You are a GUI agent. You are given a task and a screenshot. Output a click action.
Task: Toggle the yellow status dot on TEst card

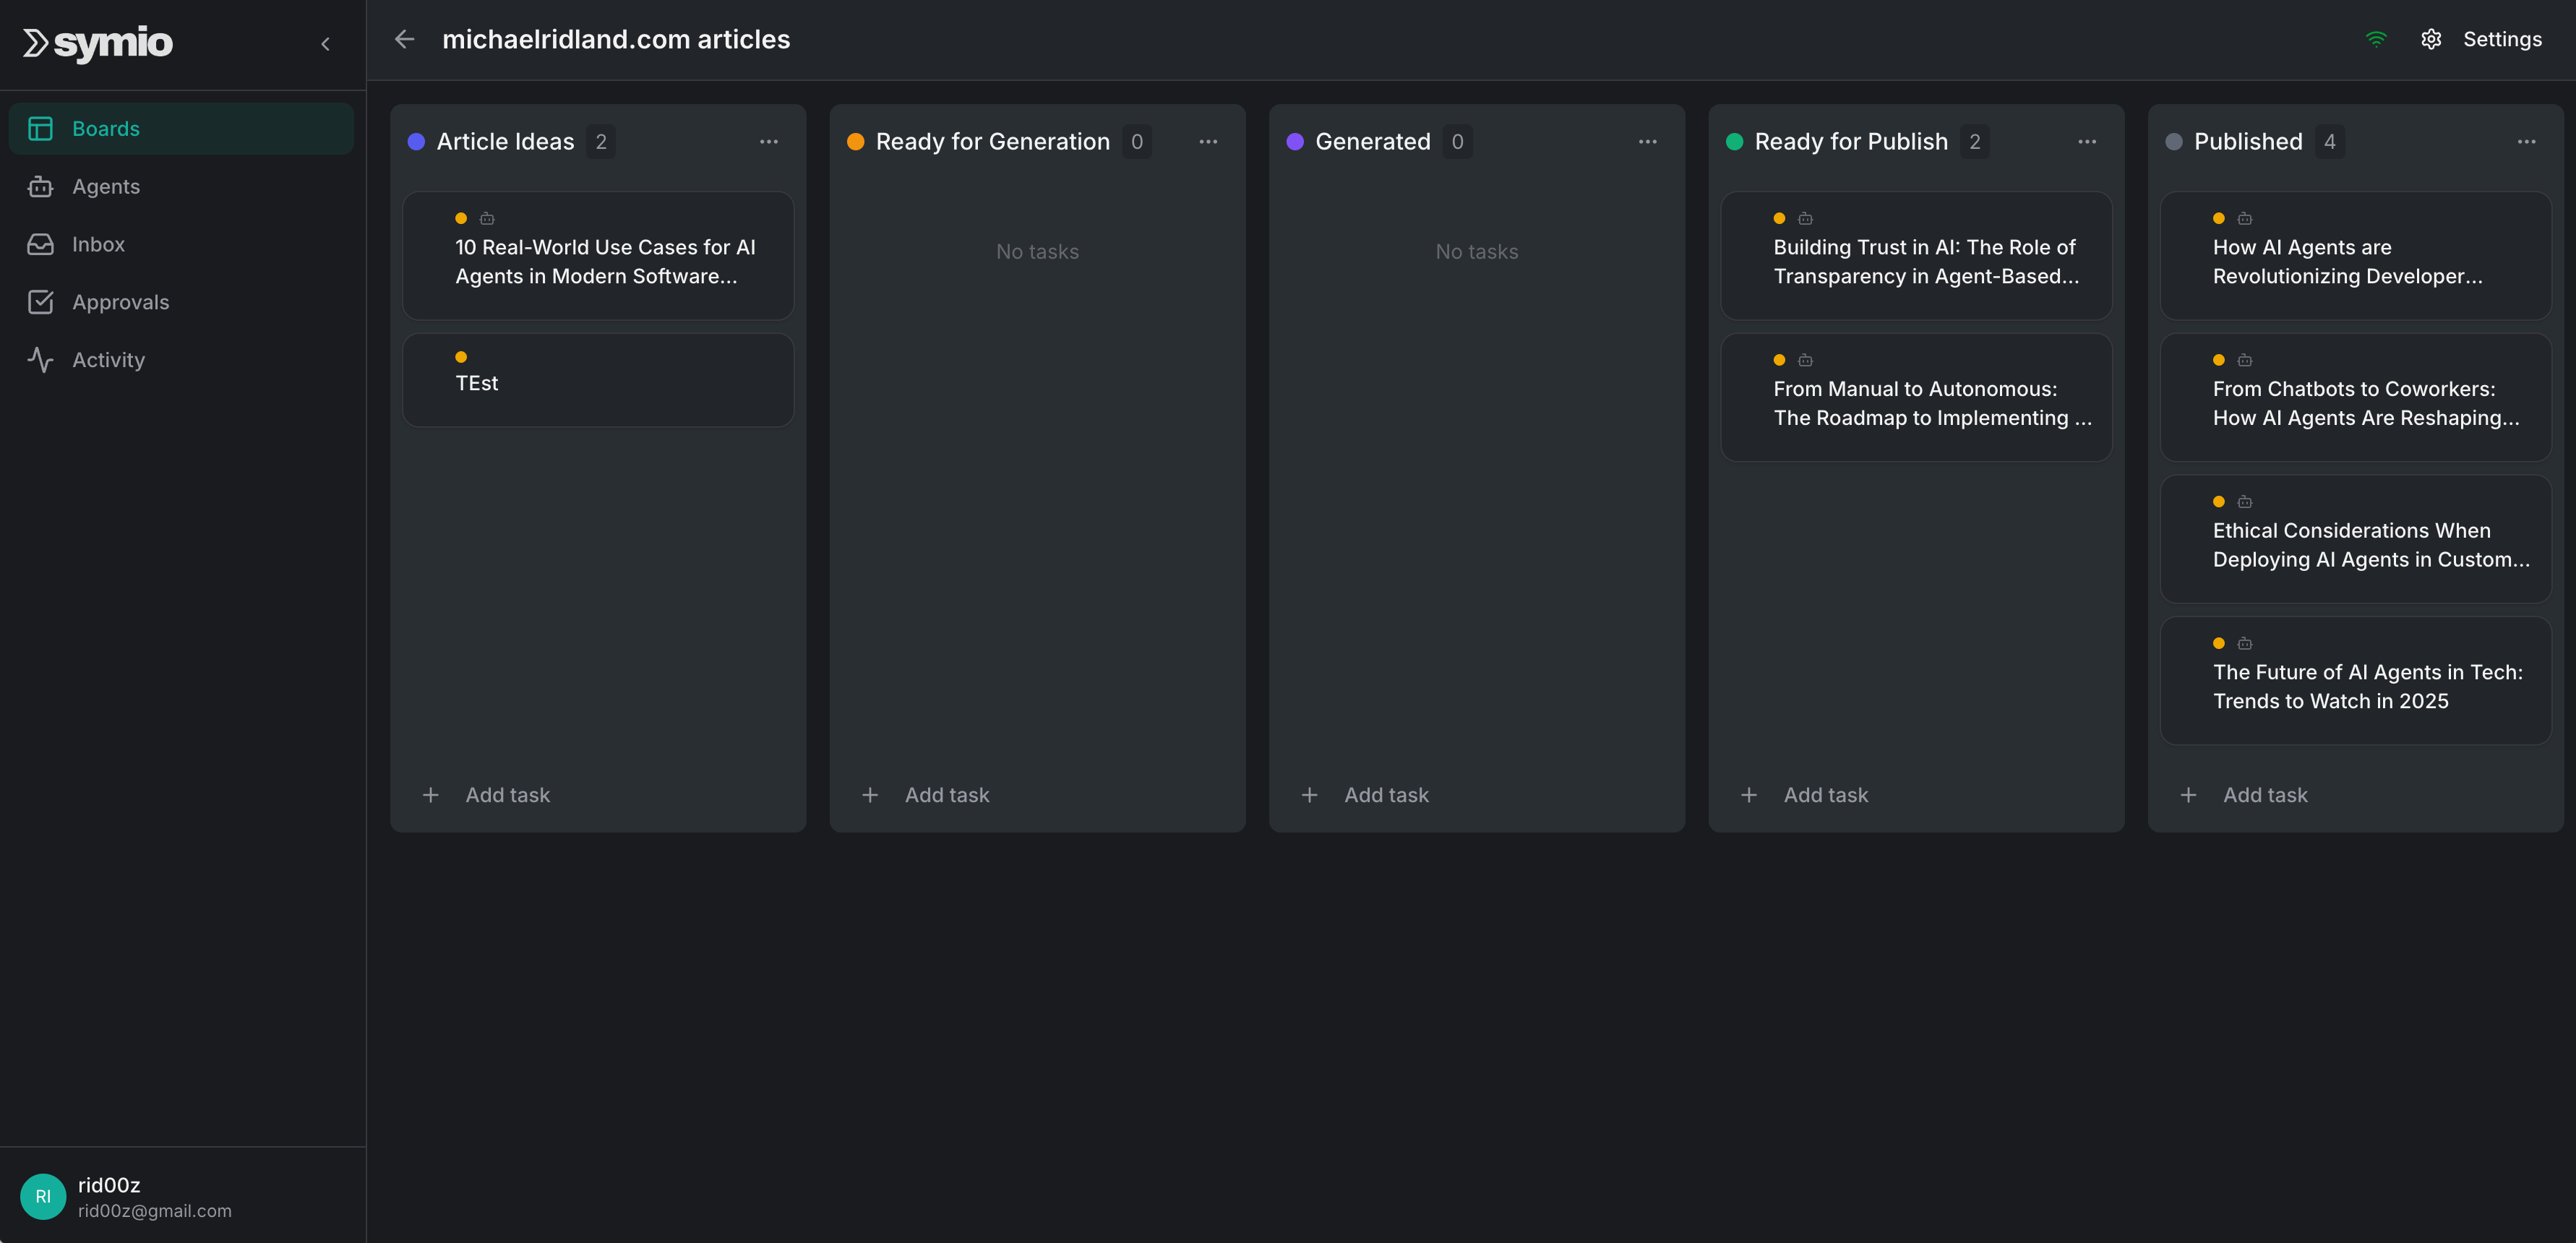tap(461, 356)
